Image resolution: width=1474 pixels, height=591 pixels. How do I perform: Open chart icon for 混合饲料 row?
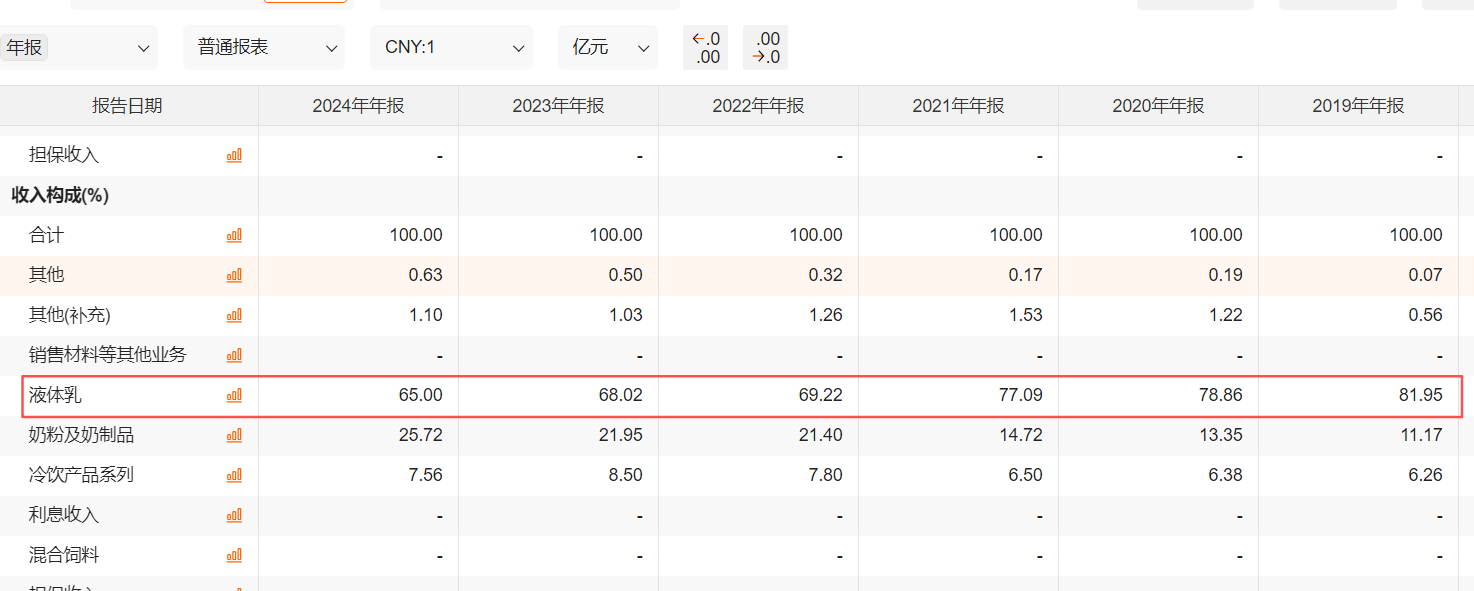234,555
